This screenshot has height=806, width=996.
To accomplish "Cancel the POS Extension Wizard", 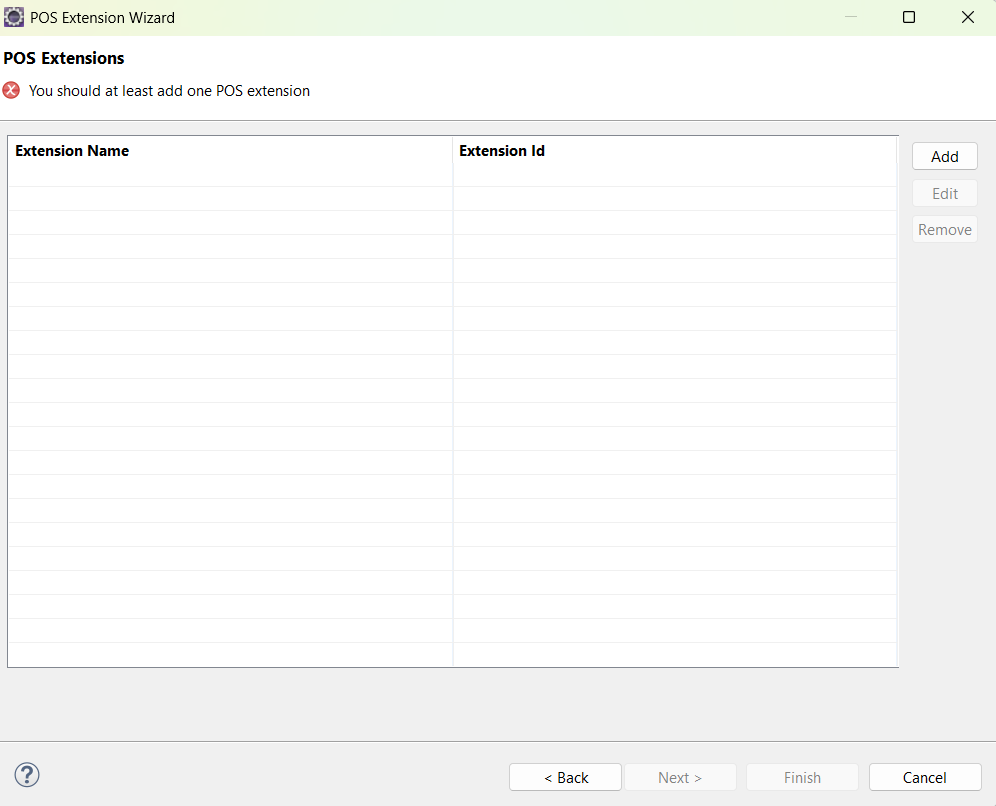I will (924, 777).
